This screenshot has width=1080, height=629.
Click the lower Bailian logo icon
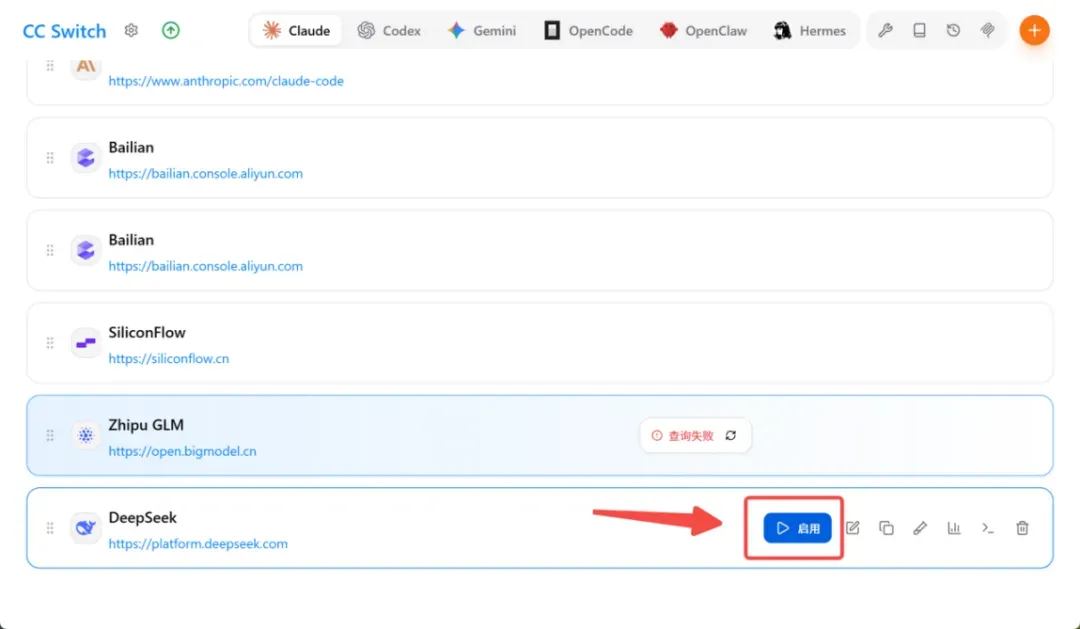coord(86,250)
